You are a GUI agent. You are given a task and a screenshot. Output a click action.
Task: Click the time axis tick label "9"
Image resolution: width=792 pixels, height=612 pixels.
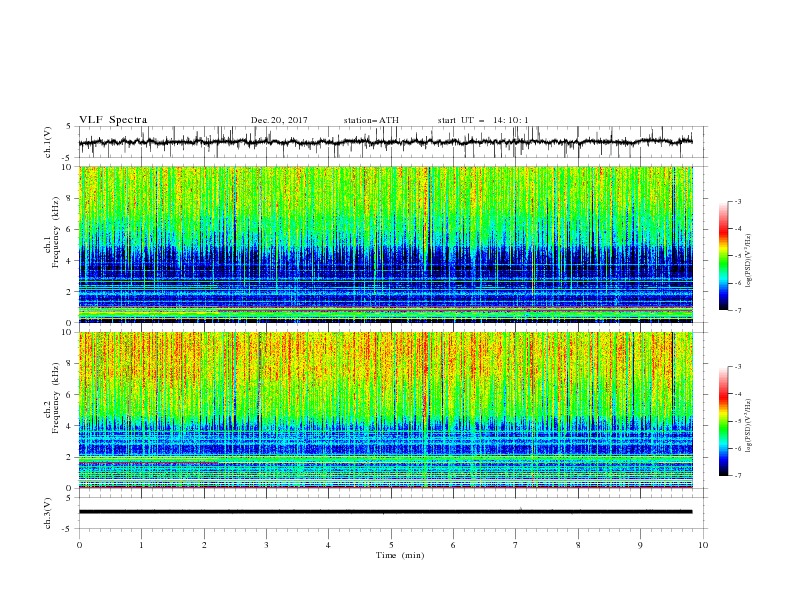[x=640, y=545]
